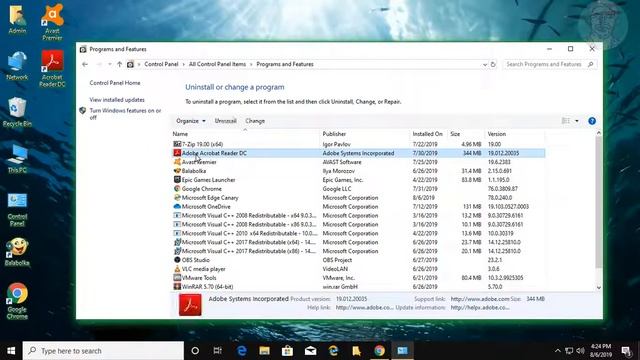
Task: Open Microsoft Store from the taskbar
Action: (x=287, y=351)
